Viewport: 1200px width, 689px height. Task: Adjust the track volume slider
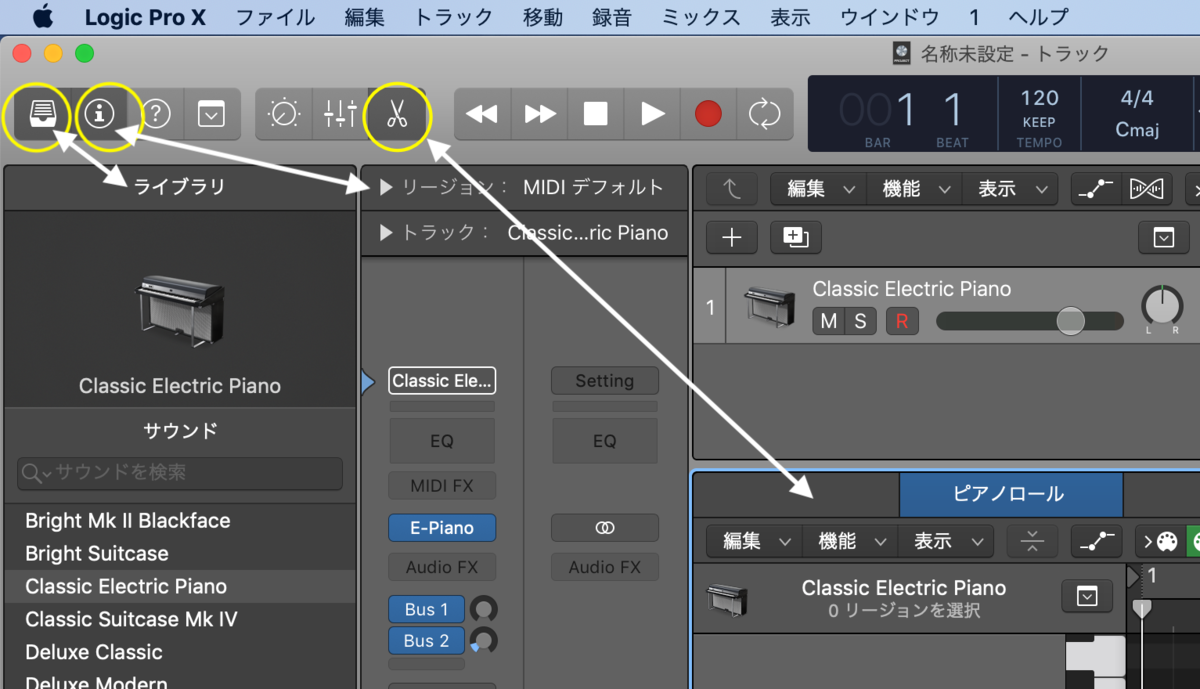(x=1030, y=321)
